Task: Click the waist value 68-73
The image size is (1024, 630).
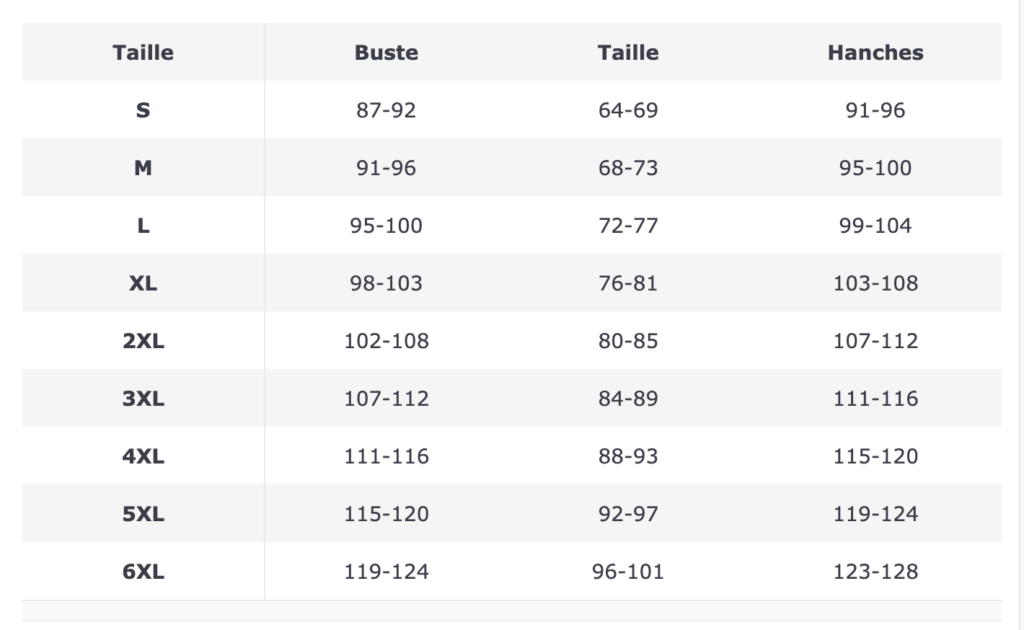Action: point(628,168)
